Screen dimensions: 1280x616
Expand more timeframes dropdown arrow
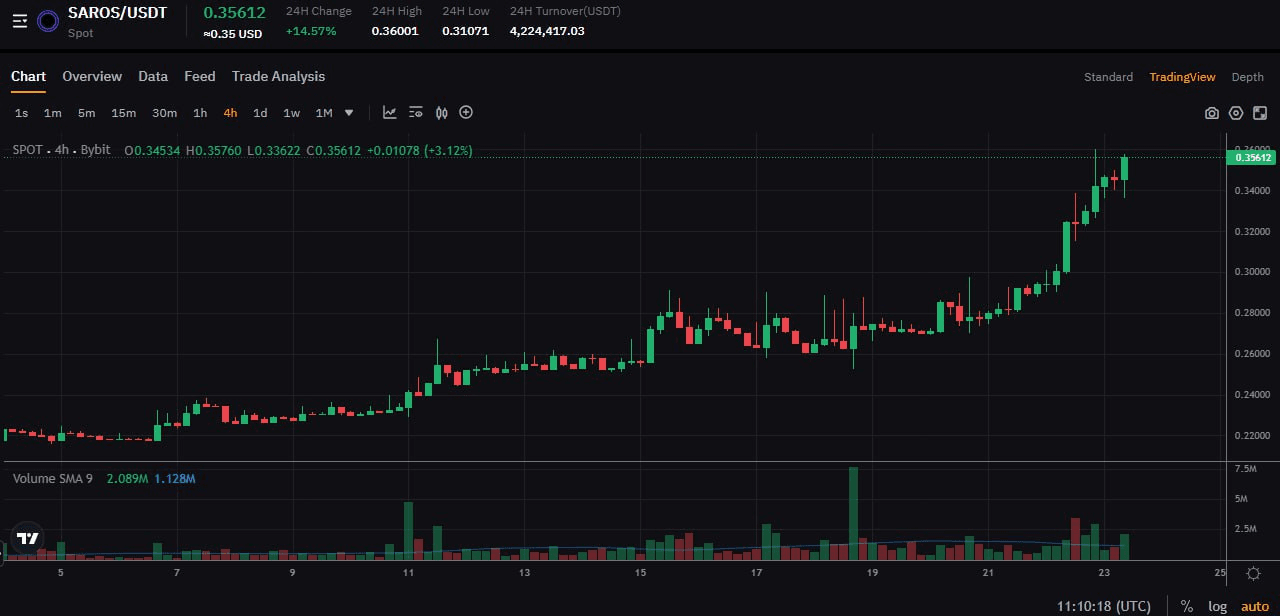(x=349, y=113)
